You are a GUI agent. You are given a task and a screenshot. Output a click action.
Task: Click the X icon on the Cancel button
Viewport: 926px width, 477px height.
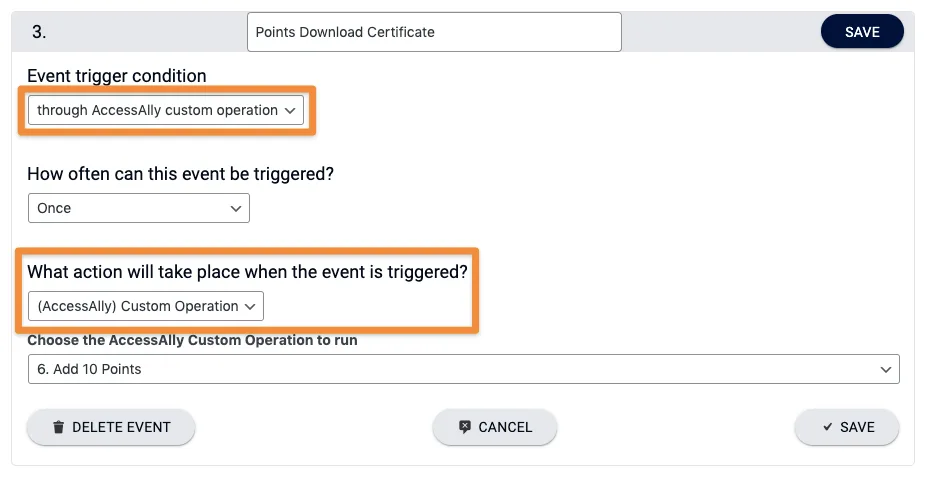point(465,427)
